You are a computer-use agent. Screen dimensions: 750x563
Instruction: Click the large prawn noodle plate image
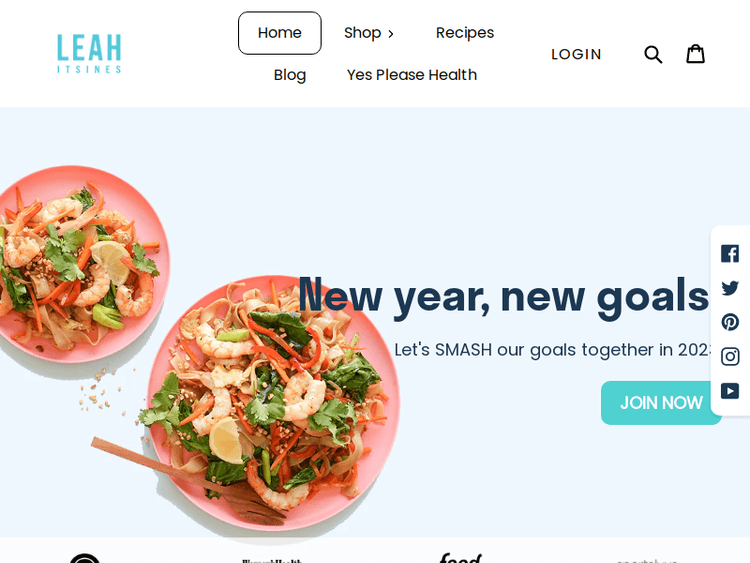coord(273,403)
